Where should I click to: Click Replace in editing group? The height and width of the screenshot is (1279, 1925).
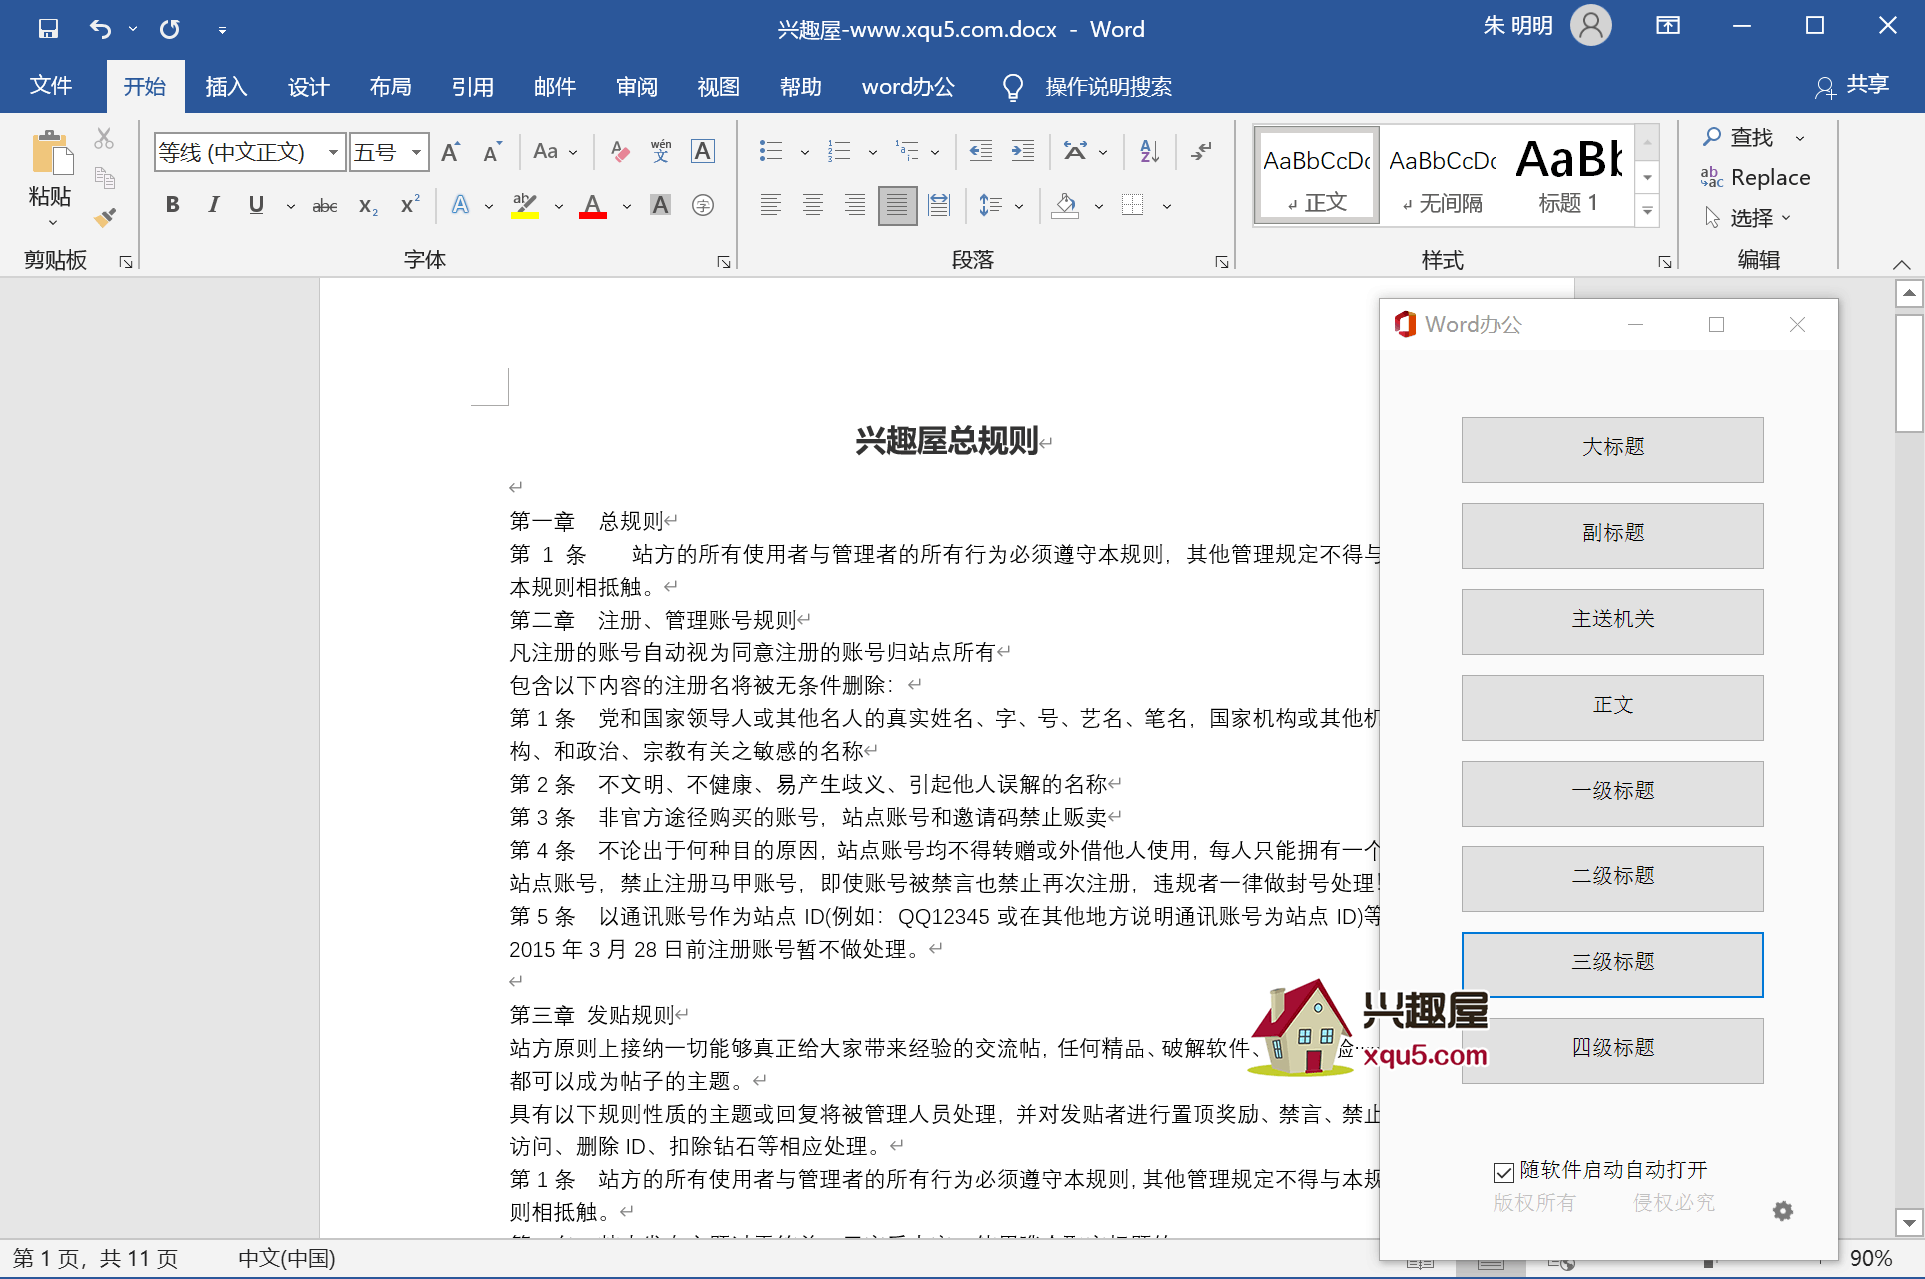(1756, 177)
